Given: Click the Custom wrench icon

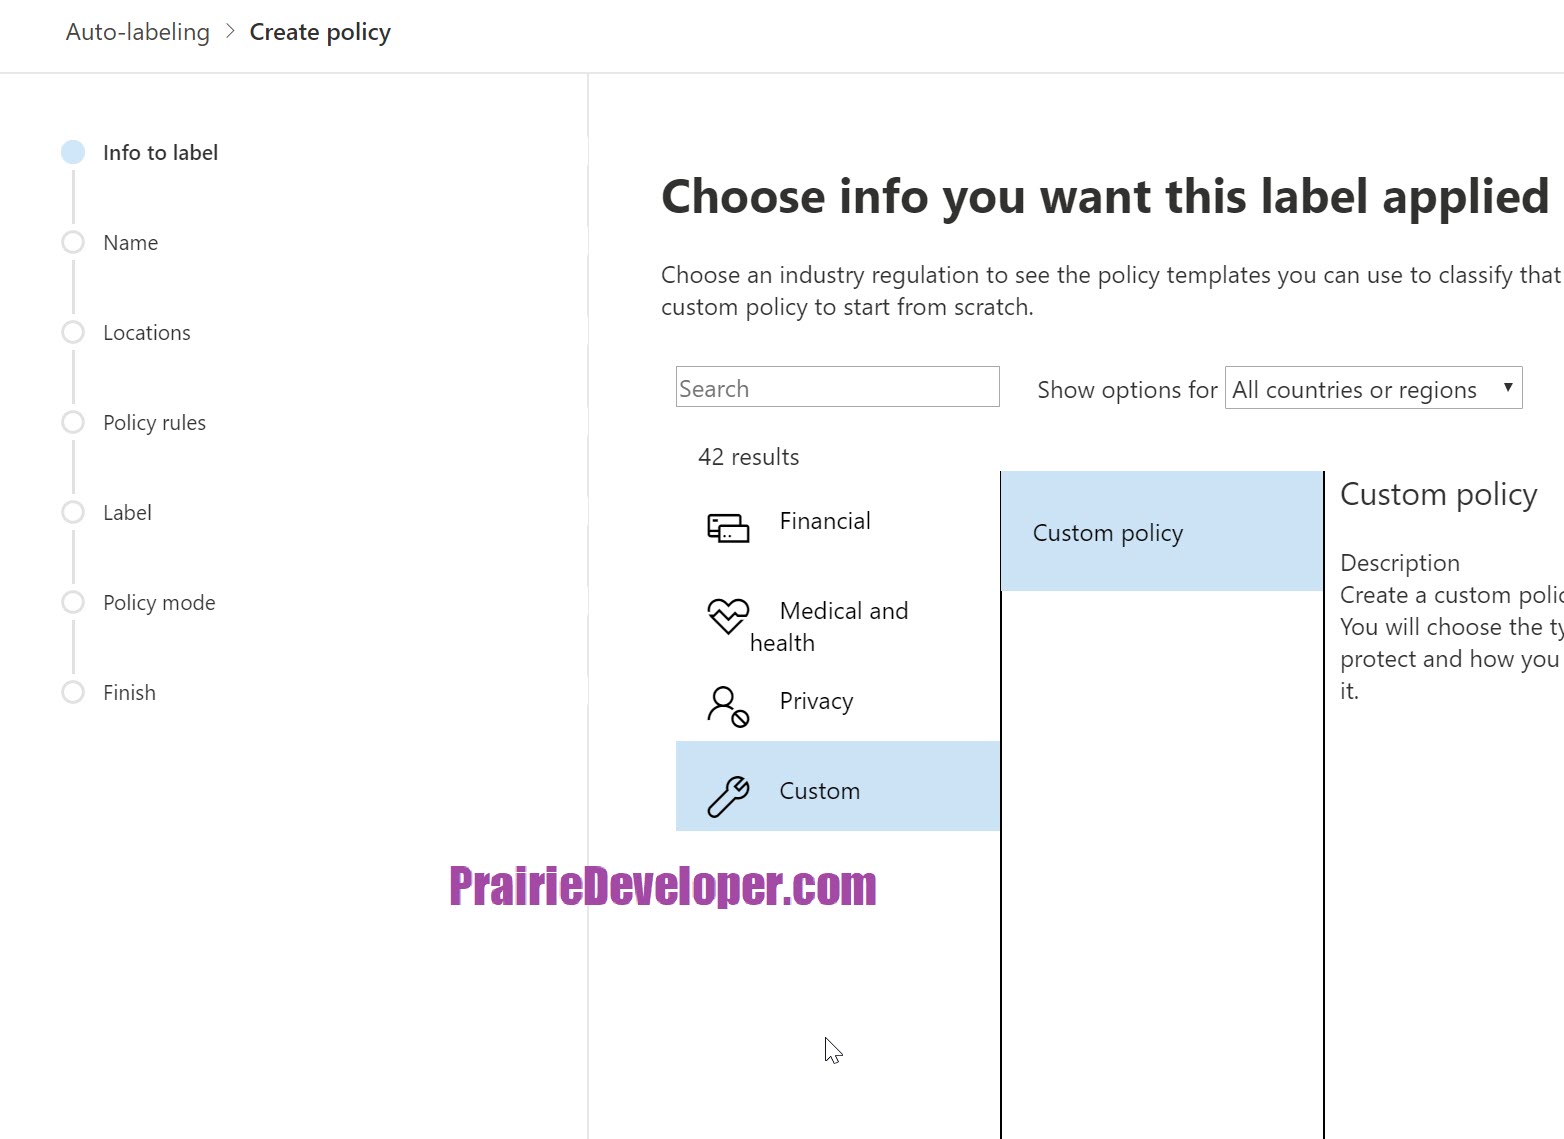Looking at the screenshot, I should [728, 796].
